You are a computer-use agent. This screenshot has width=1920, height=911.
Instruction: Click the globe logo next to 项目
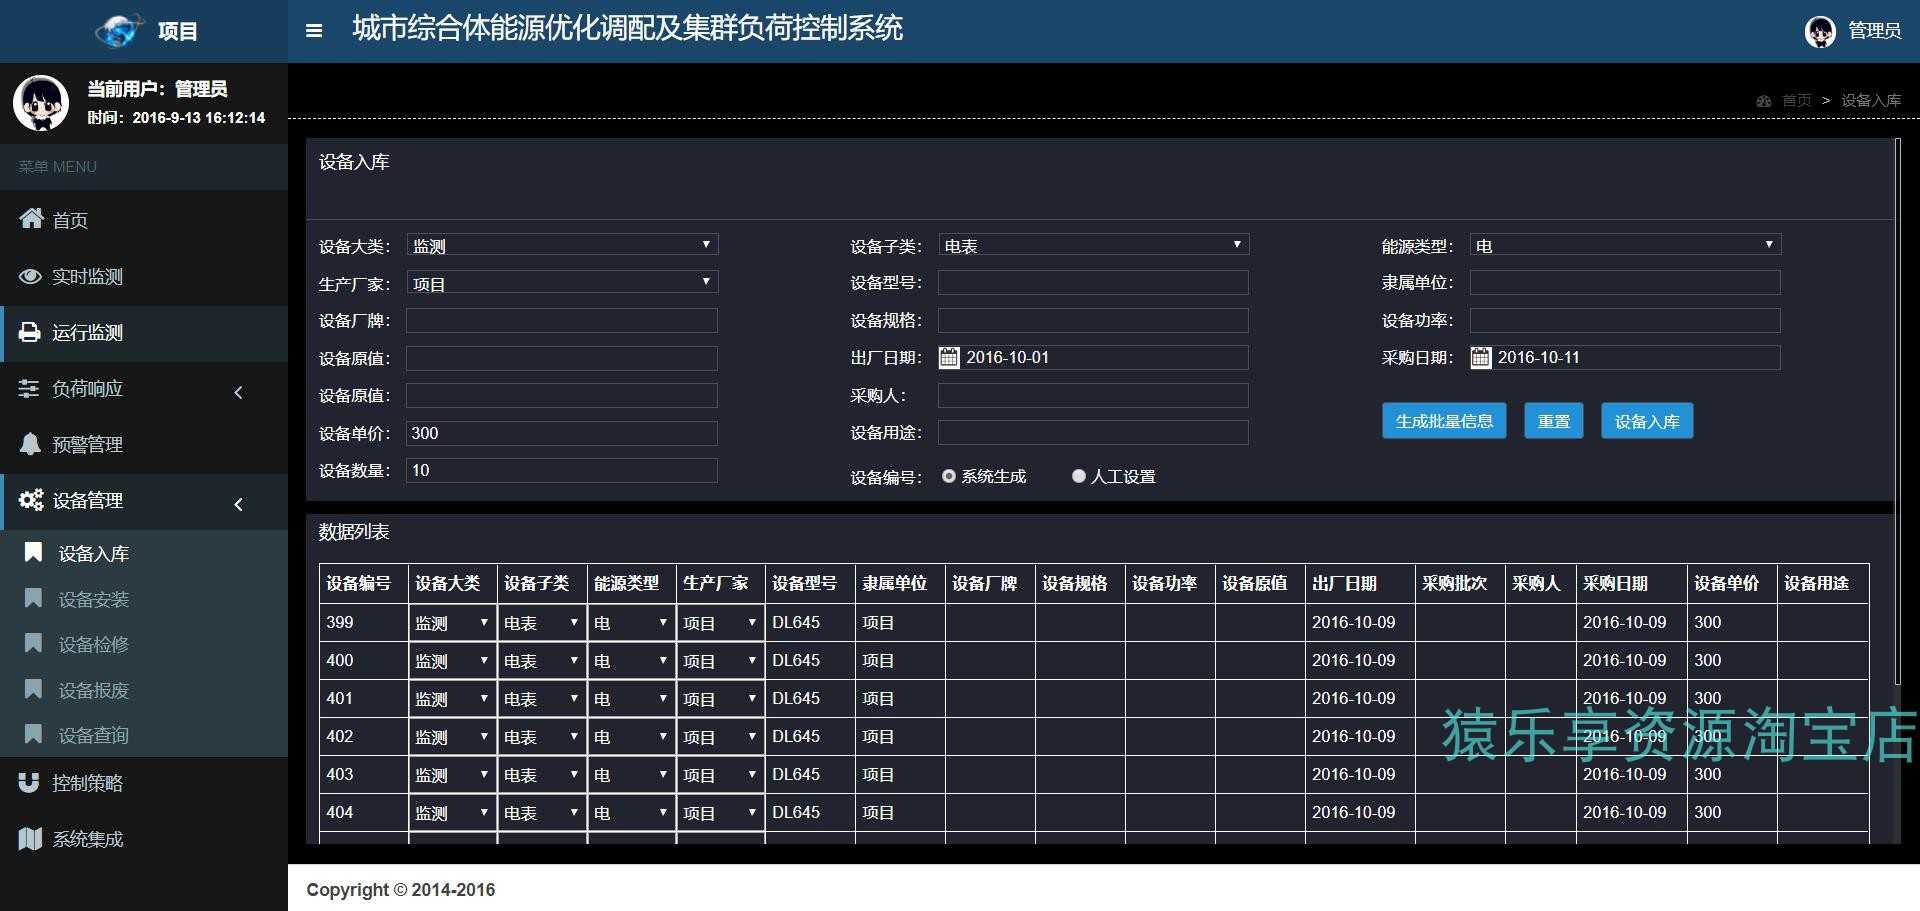click(x=119, y=31)
